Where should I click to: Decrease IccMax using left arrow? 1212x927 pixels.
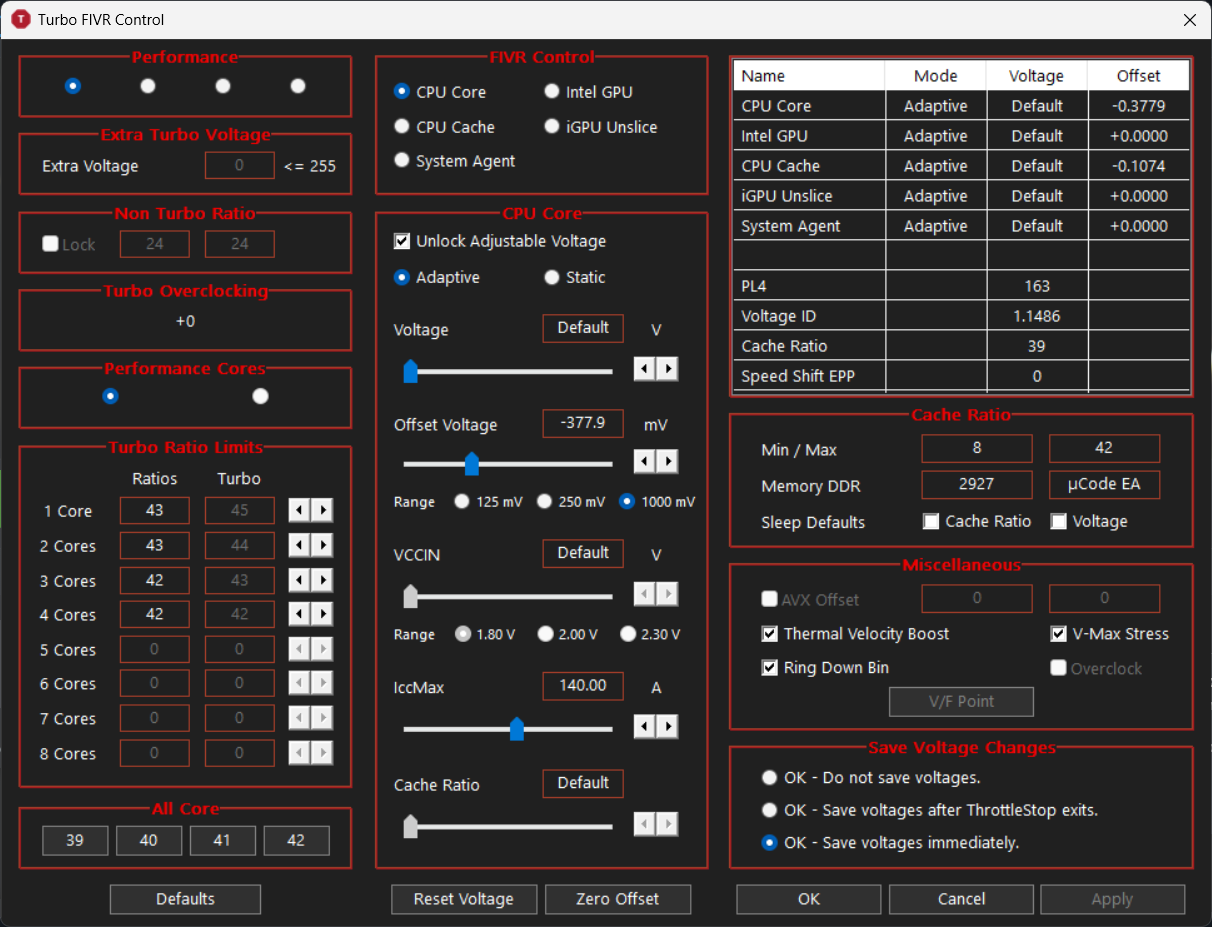pyautogui.click(x=645, y=726)
